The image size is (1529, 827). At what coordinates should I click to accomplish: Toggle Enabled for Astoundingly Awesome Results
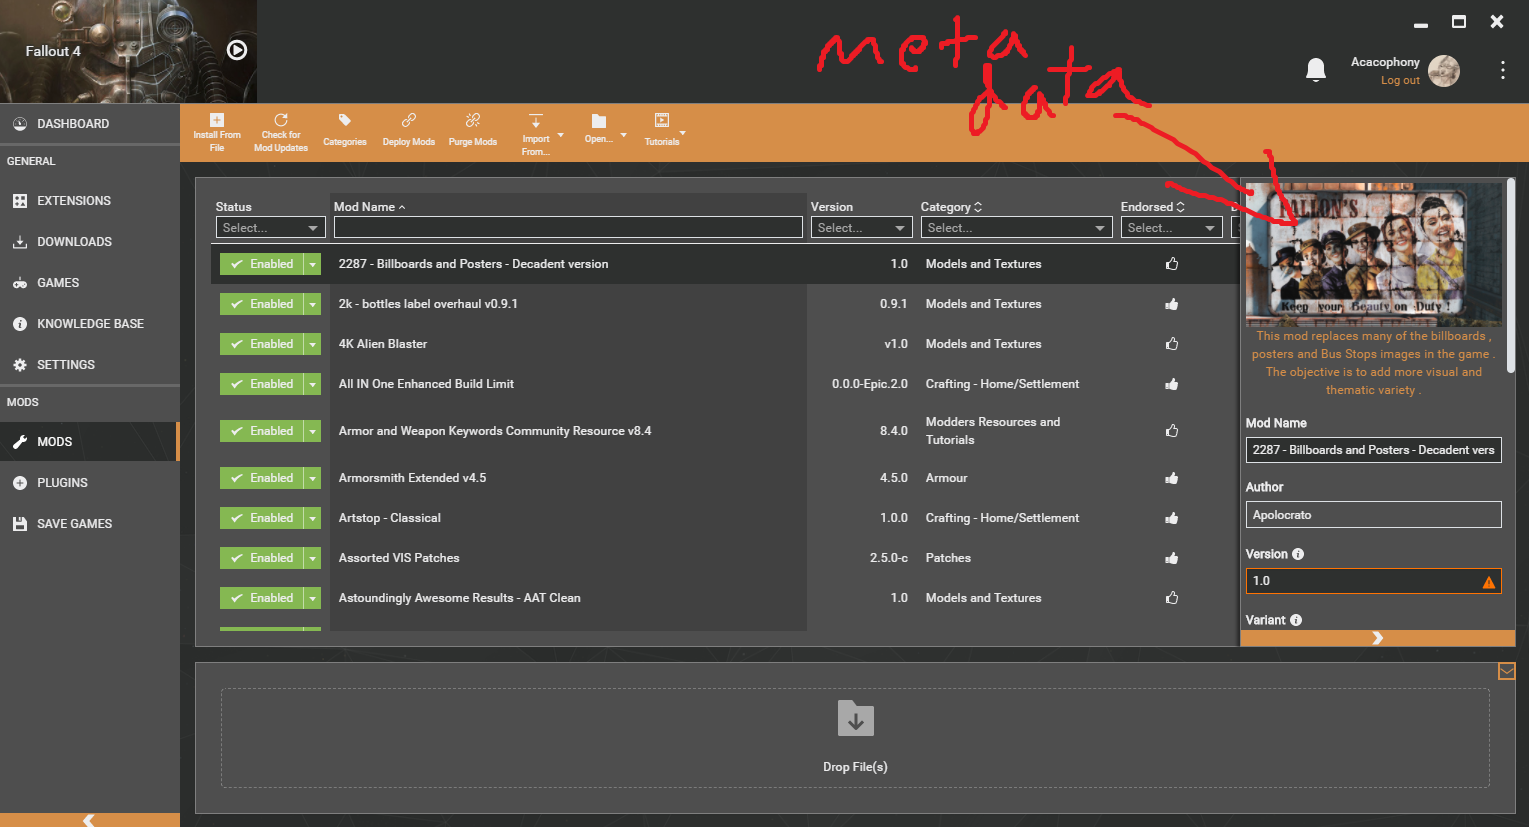click(262, 598)
